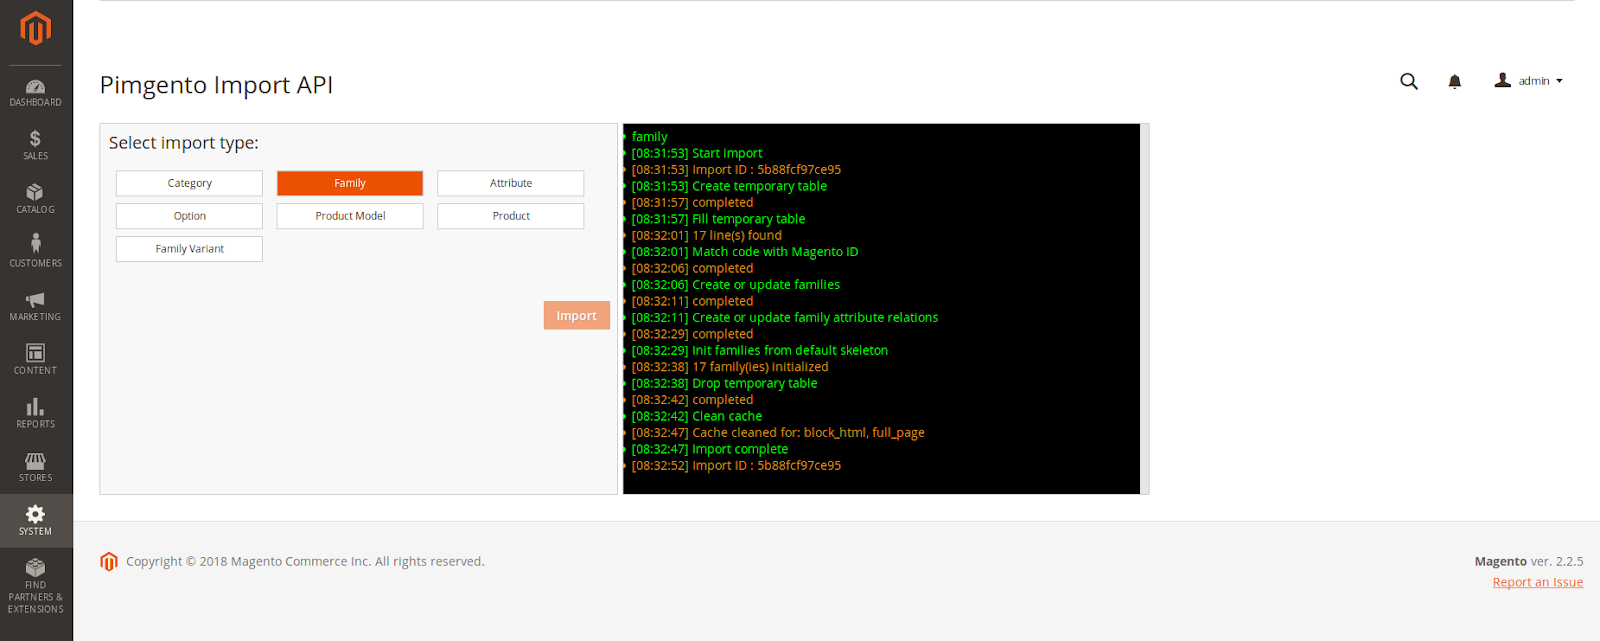
Task: Click 'Create or update family attribute relations' line
Action: (x=785, y=318)
